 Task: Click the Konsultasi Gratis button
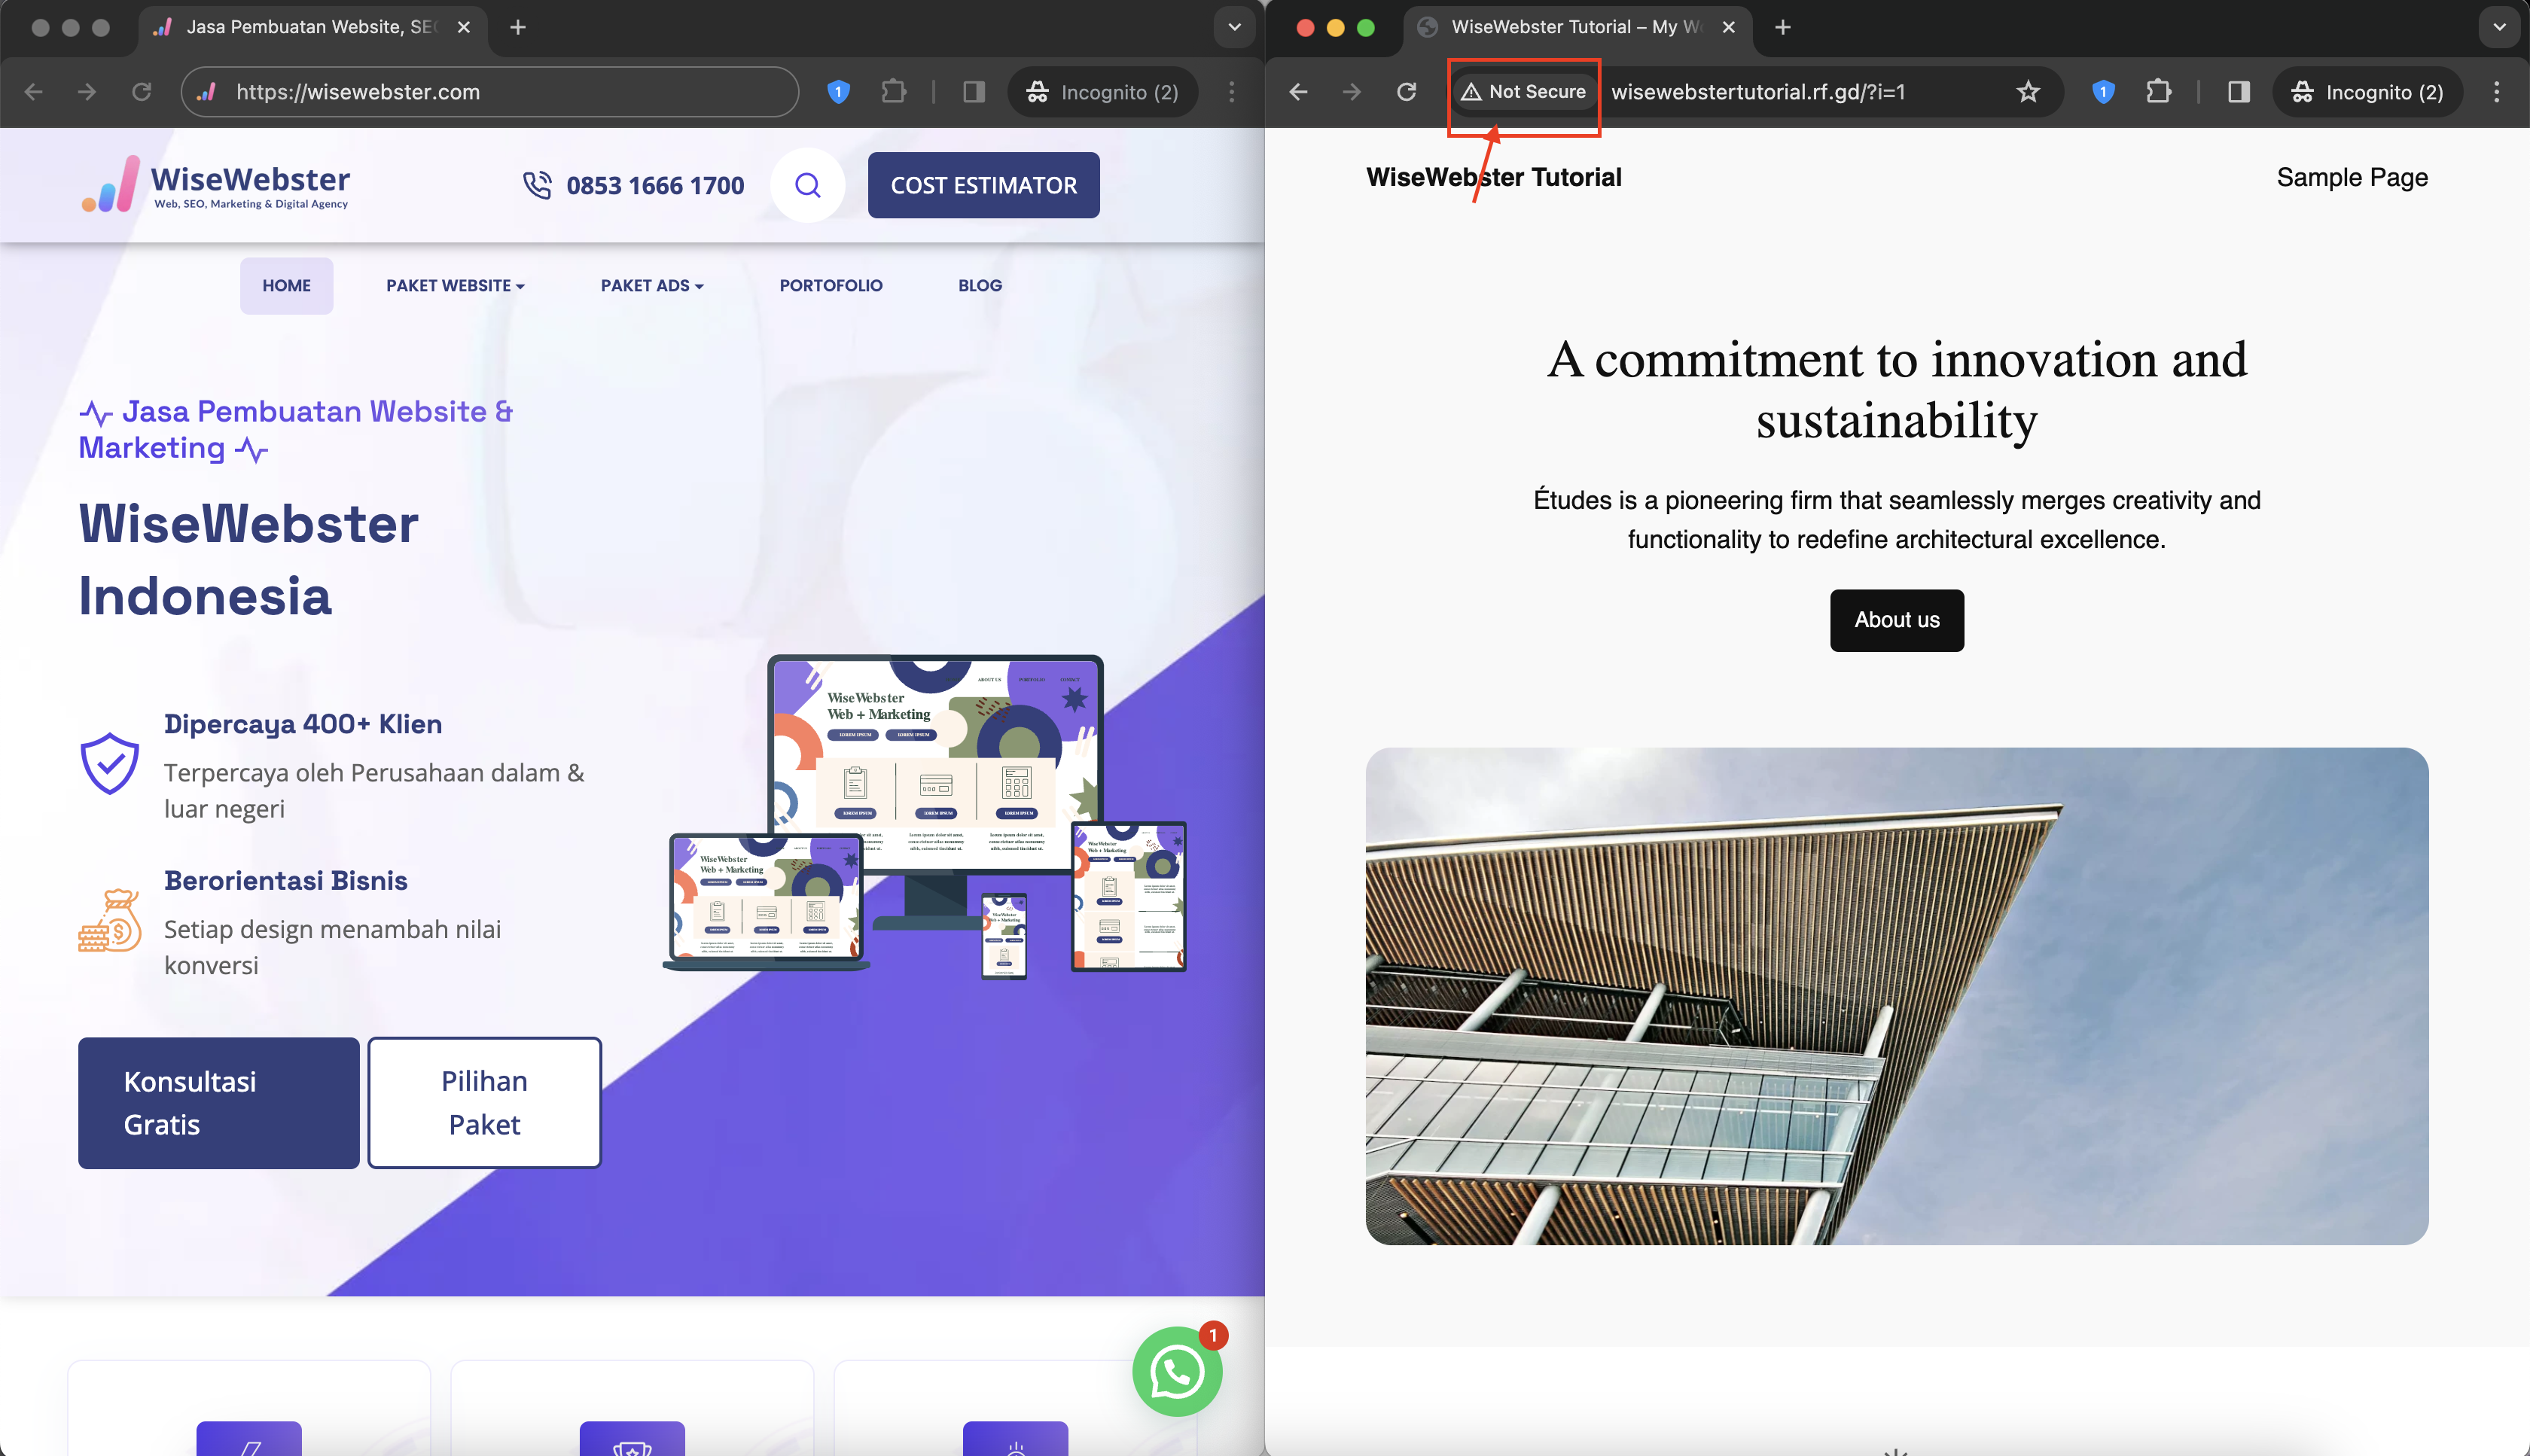point(218,1102)
